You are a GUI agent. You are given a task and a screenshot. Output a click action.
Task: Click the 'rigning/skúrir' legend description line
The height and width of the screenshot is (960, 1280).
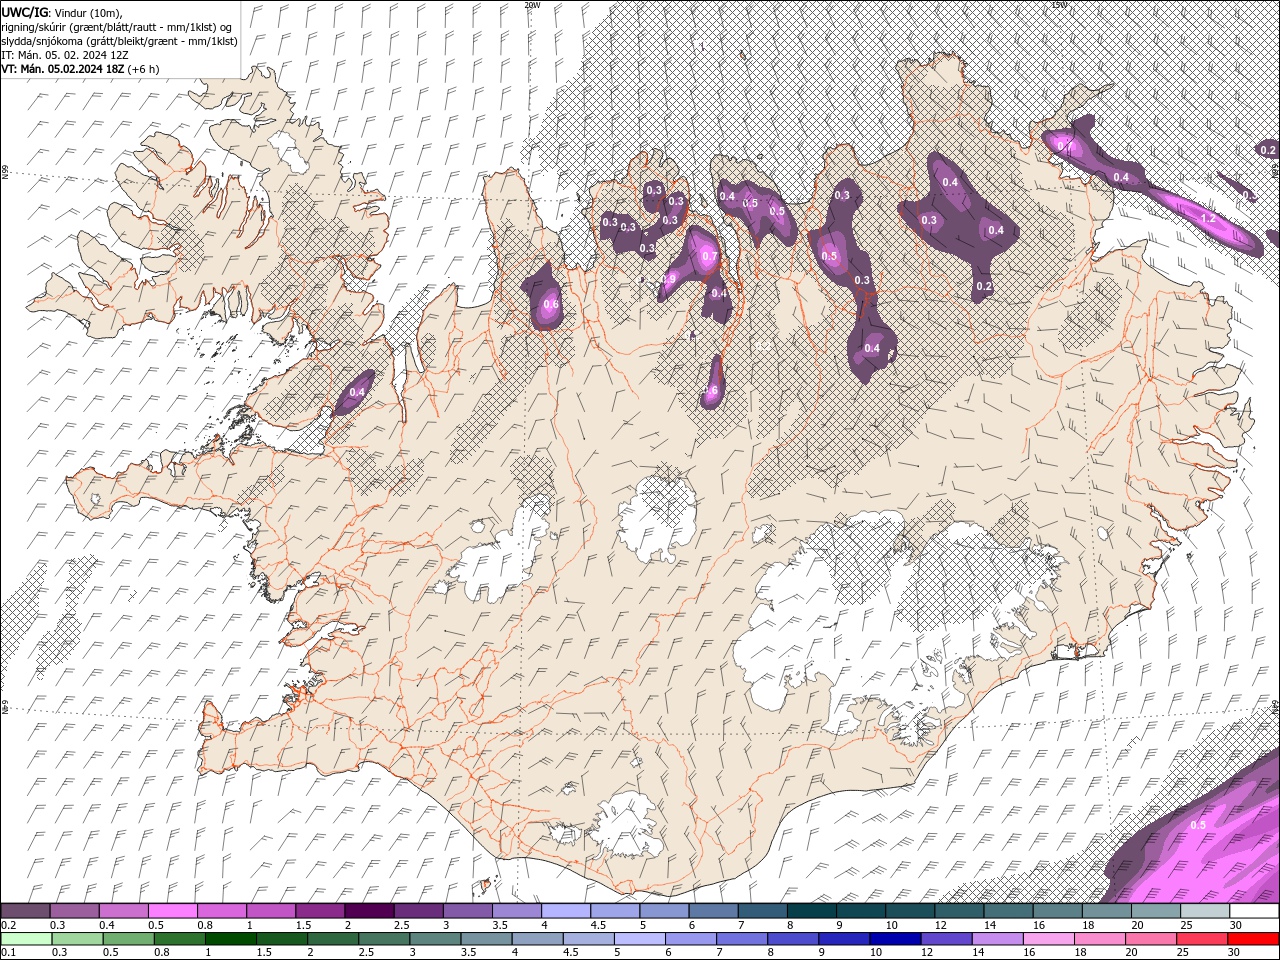coord(117,27)
